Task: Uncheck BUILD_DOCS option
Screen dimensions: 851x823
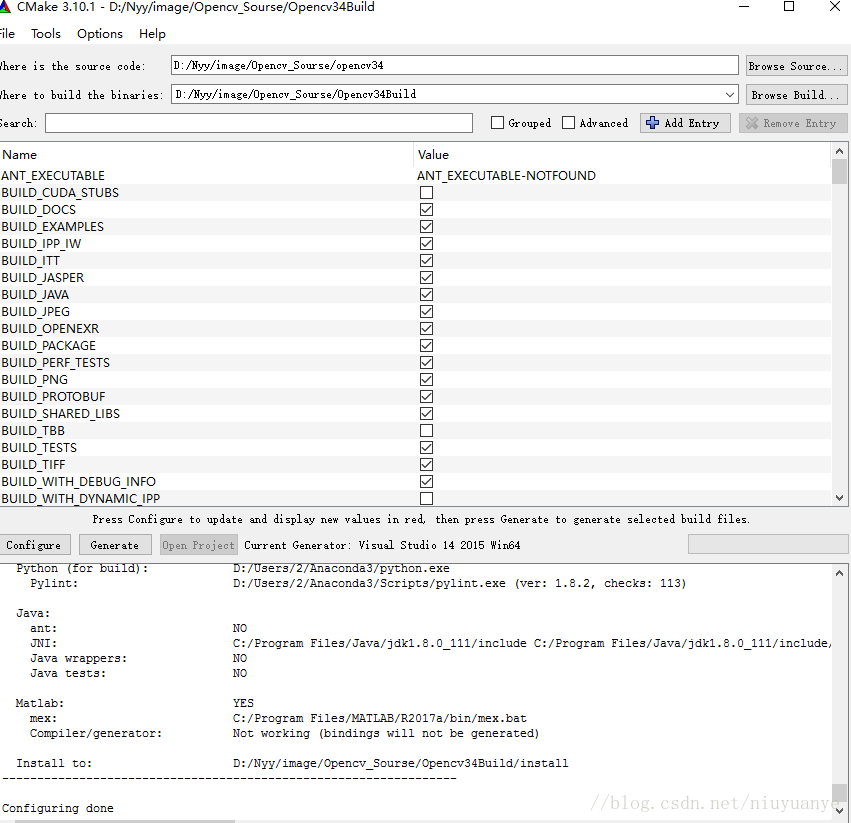Action: click(427, 210)
